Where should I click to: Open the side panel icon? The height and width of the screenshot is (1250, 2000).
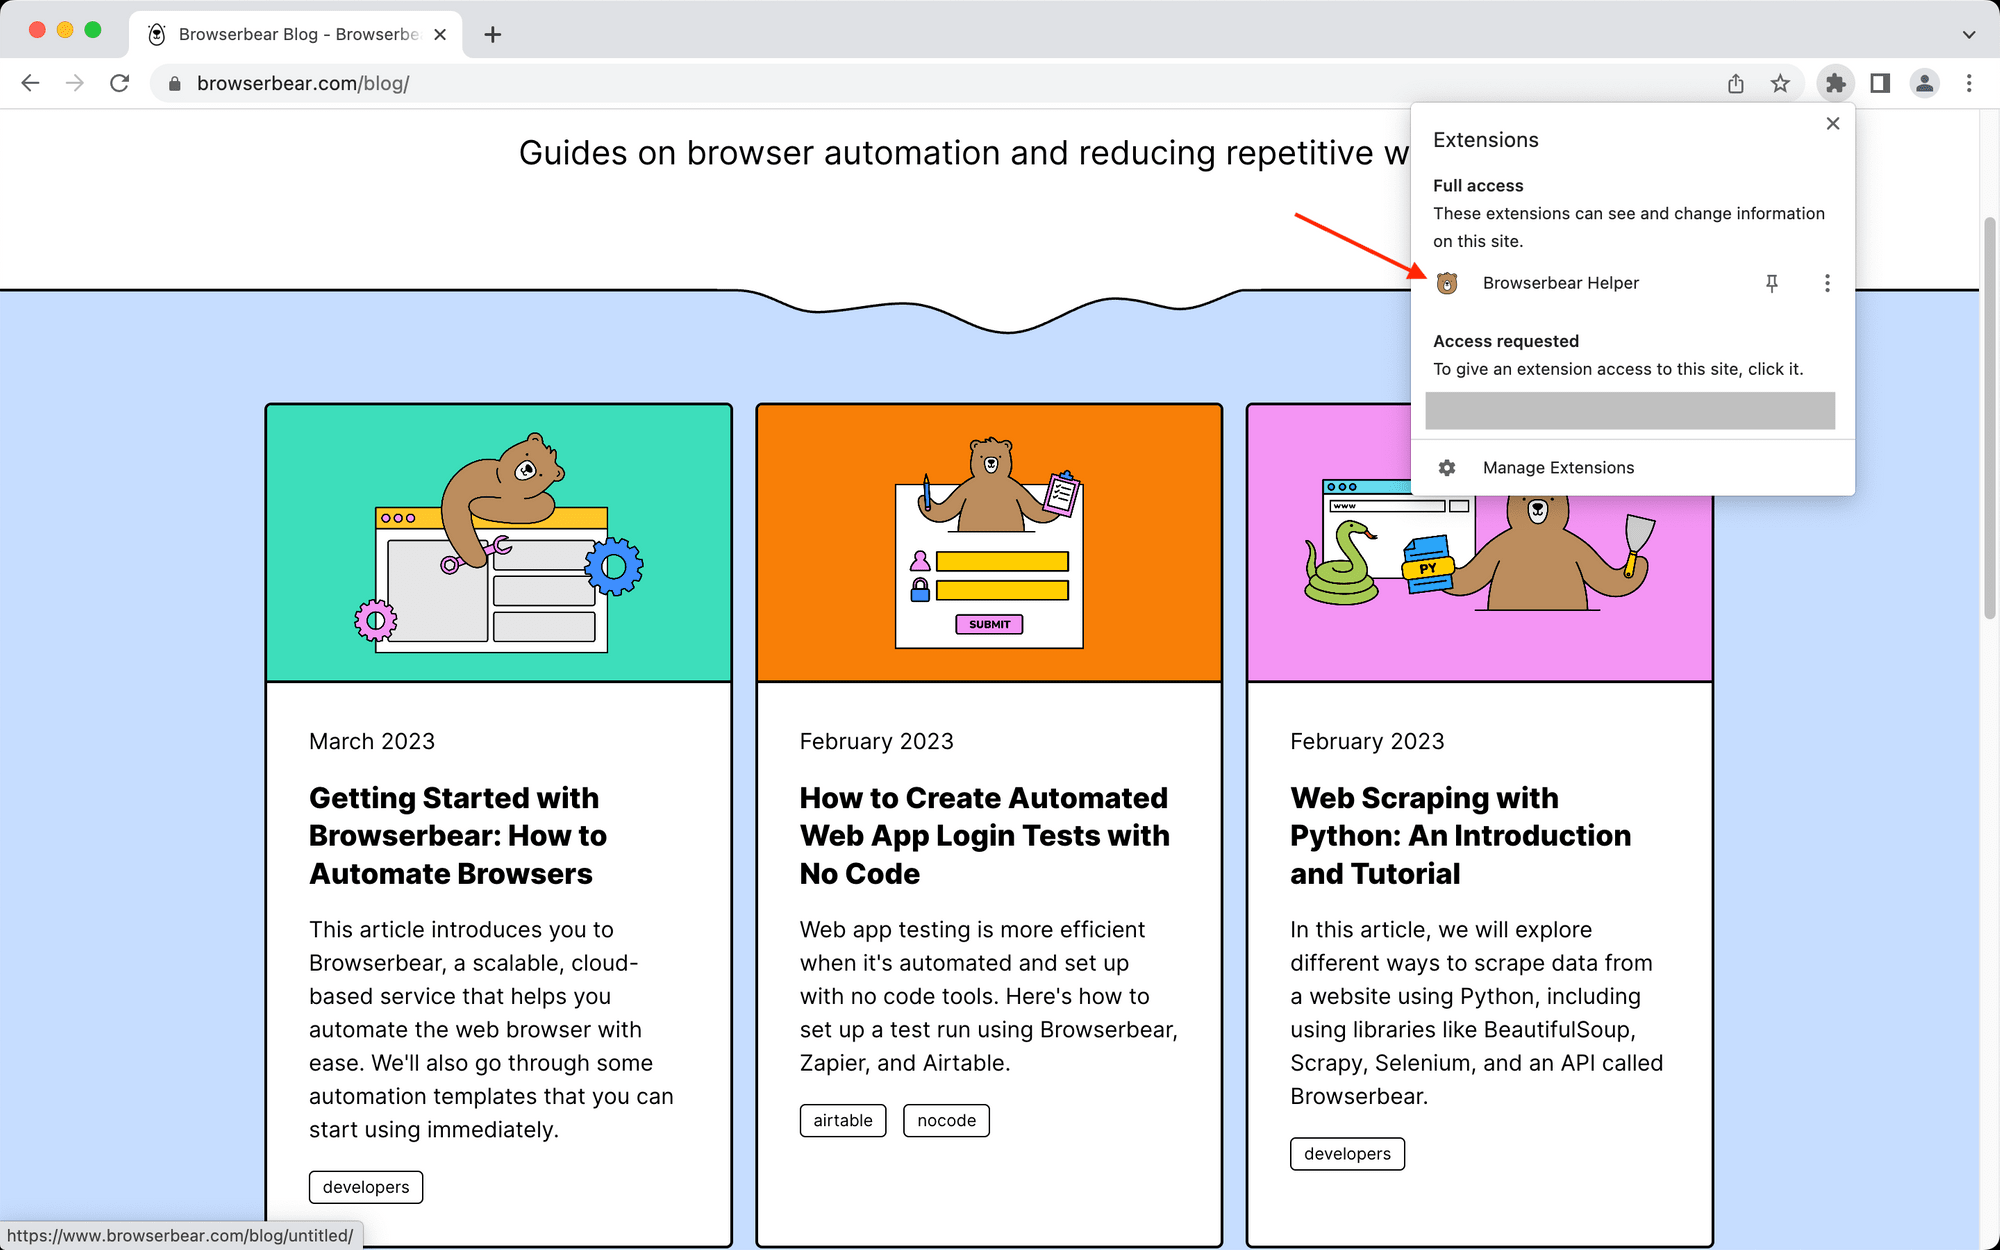tap(1879, 83)
